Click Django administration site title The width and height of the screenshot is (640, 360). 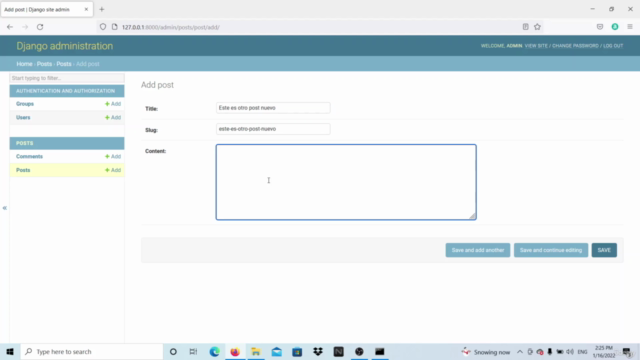coord(64,46)
